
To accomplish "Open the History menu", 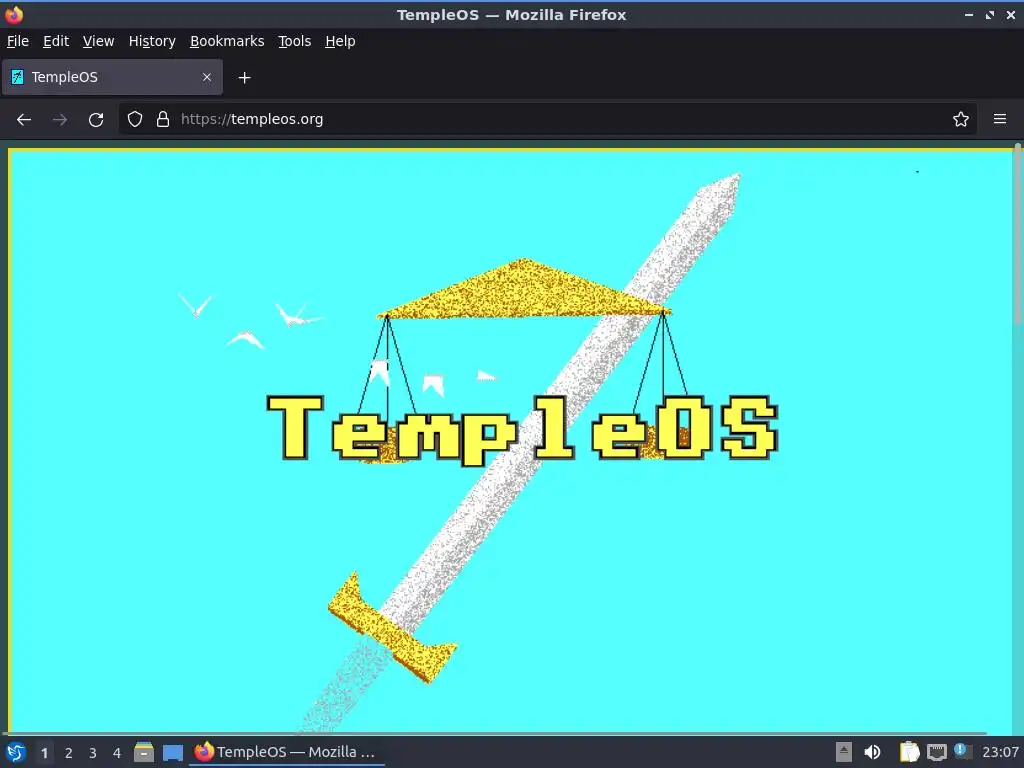I will [152, 41].
